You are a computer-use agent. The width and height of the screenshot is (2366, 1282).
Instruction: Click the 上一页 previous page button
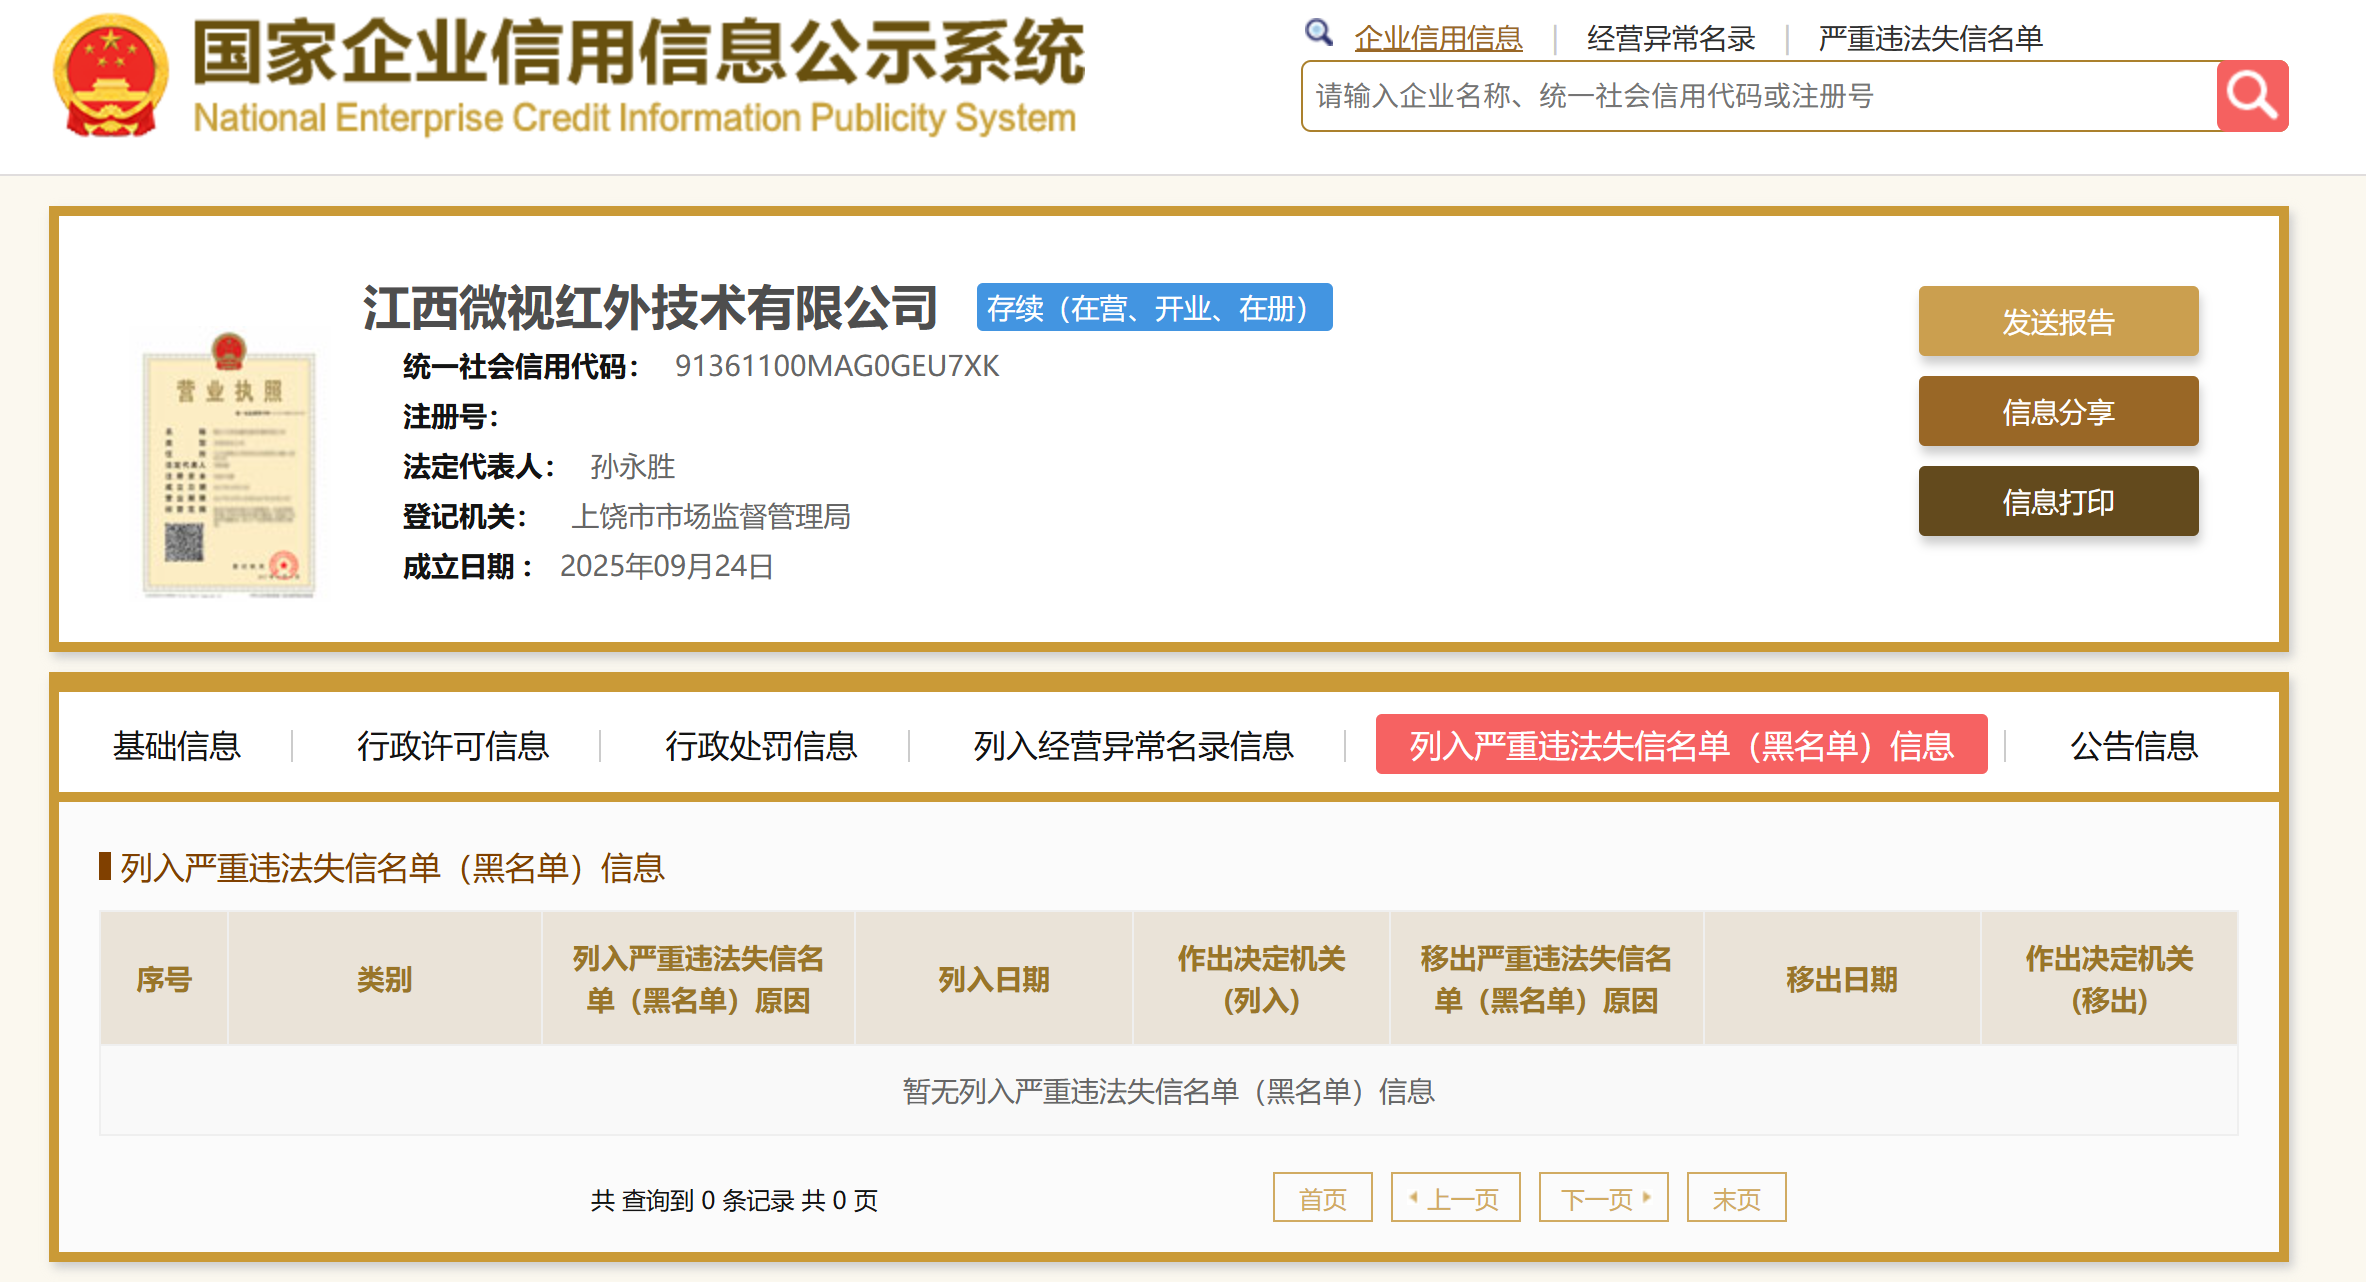[1455, 1198]
